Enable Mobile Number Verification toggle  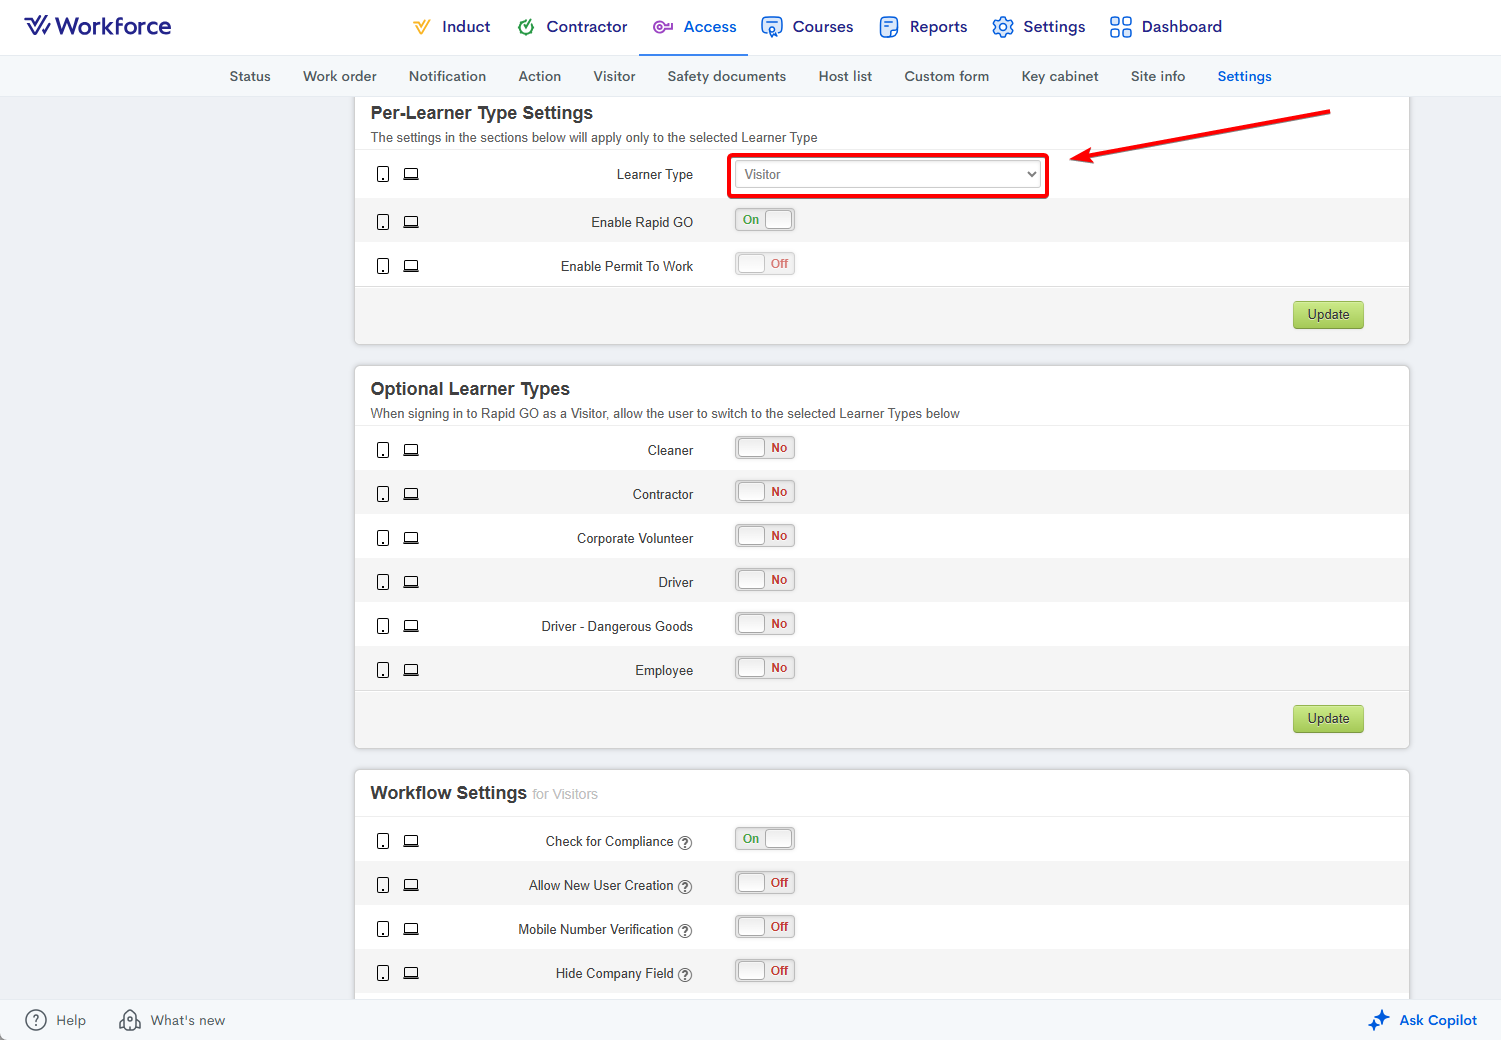[765, 927]
